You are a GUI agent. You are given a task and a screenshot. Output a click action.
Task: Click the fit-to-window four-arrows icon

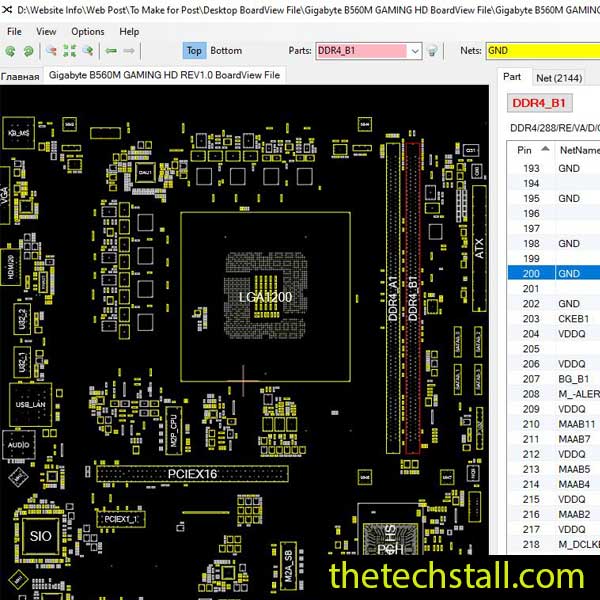[70, 51]
